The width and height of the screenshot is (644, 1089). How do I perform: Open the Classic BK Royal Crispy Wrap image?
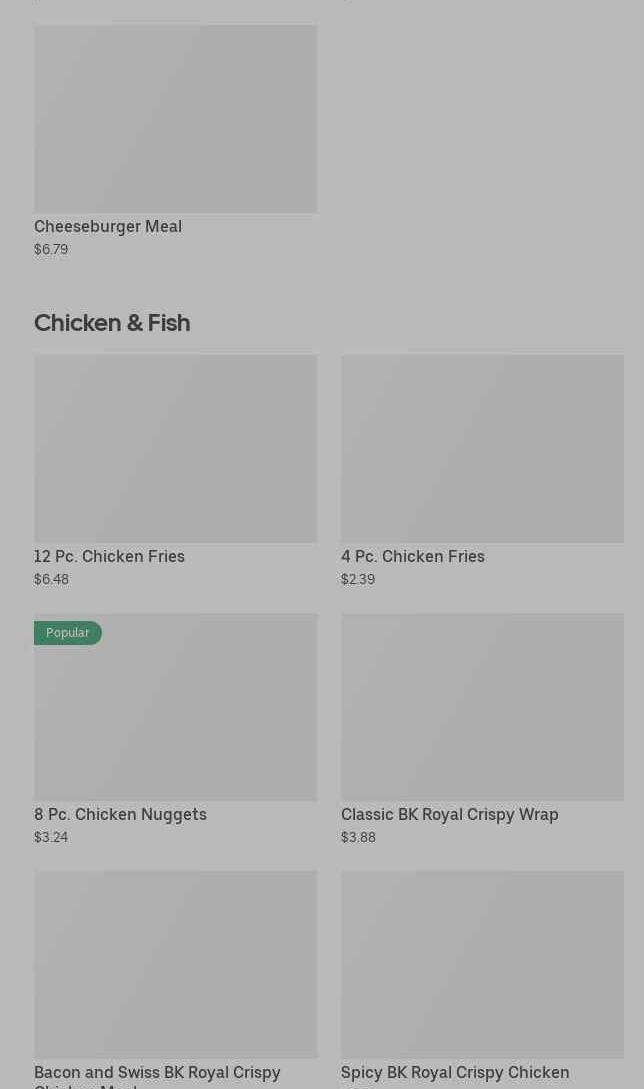coord(482,706)
